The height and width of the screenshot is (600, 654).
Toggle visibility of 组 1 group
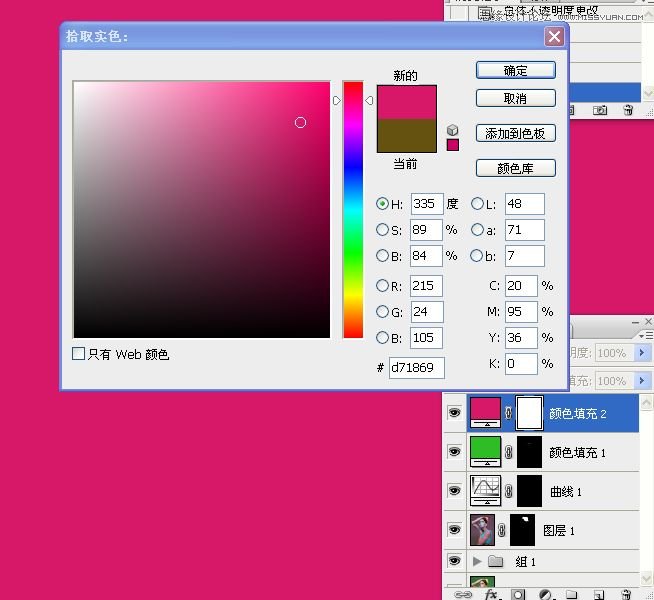tap(454, 561)
